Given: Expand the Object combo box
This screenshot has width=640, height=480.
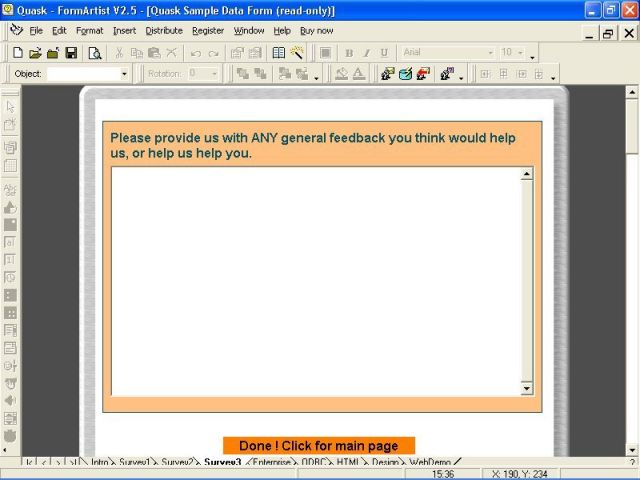Looking at the screenshot, I should (x=124, y=74).
